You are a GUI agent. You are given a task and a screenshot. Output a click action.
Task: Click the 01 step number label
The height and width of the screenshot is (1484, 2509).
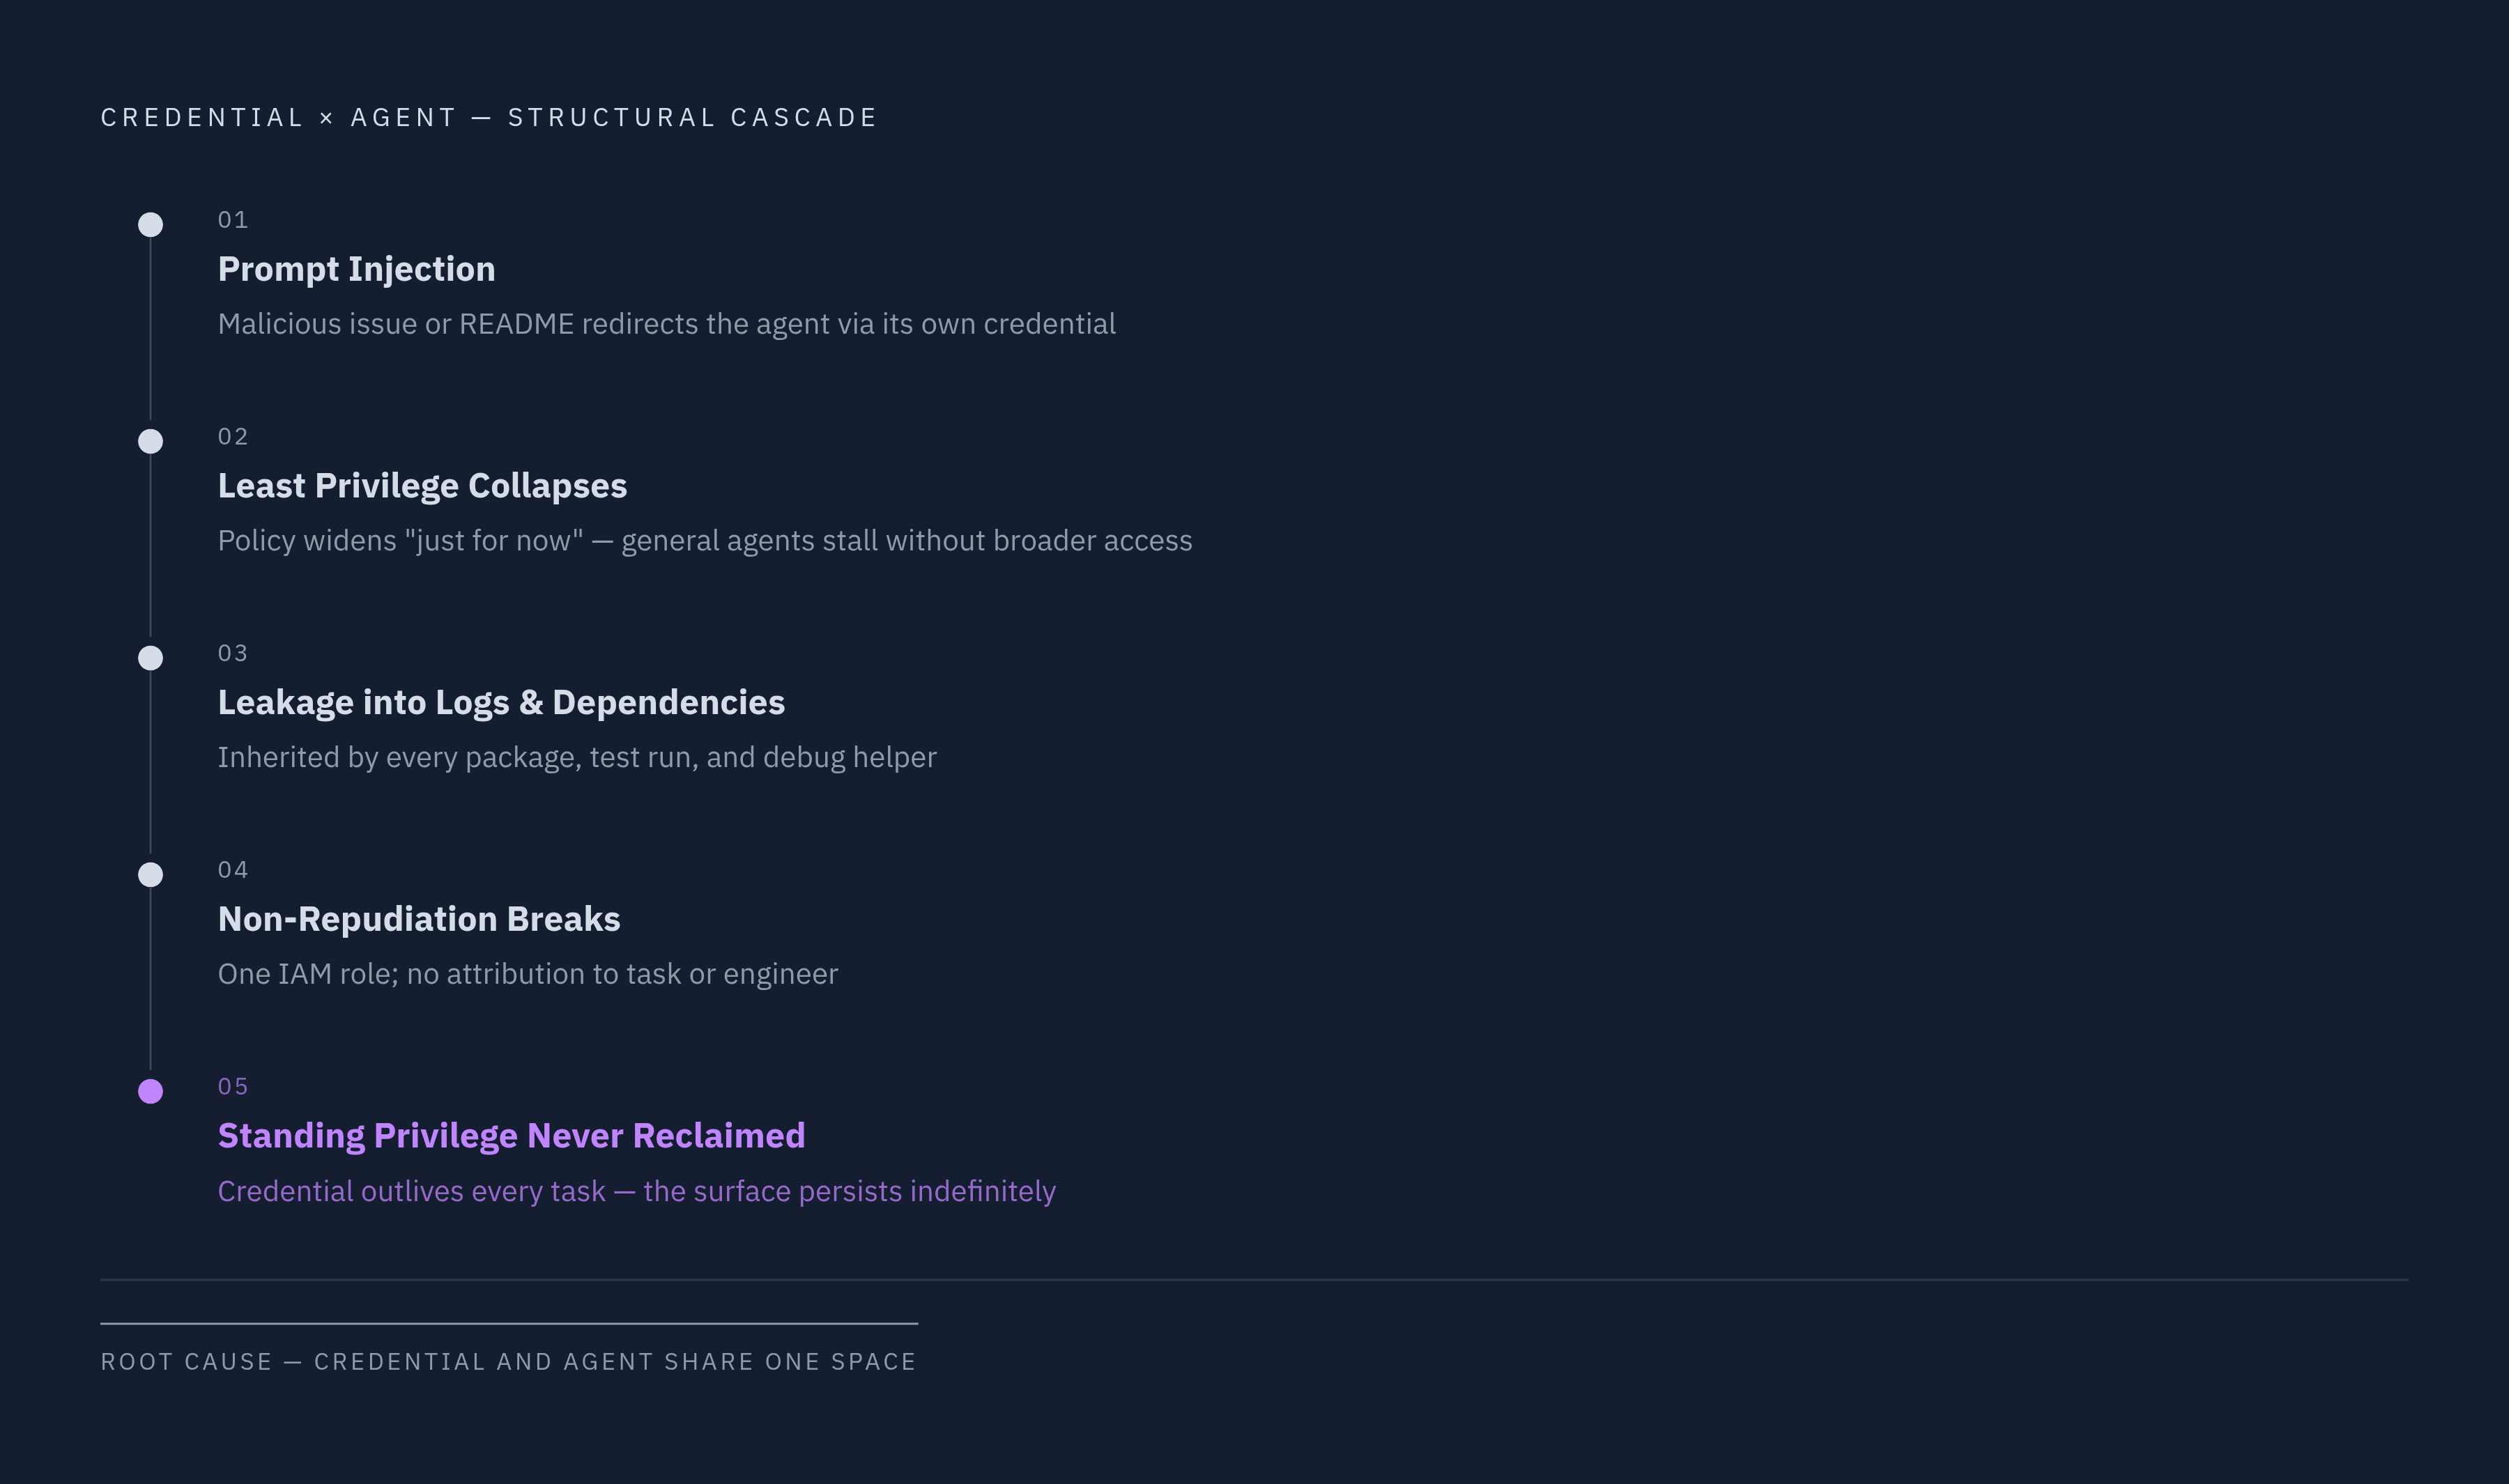tap(233, 220)
